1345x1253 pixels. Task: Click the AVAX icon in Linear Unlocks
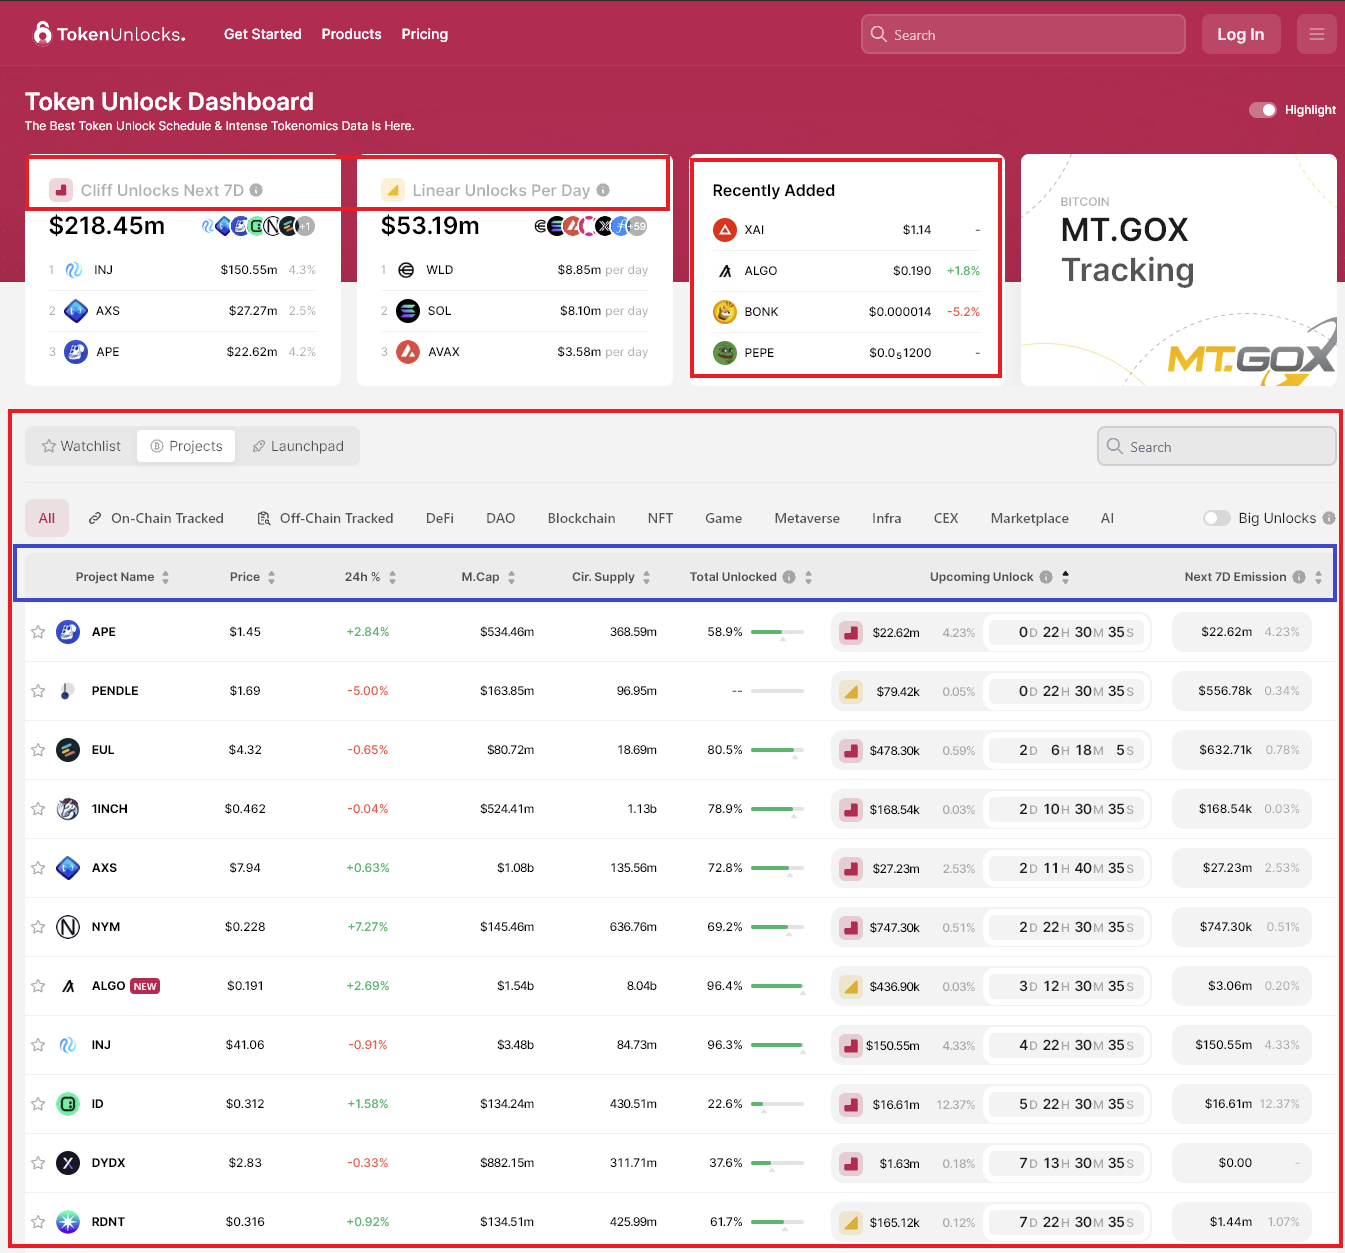(408, 352)
